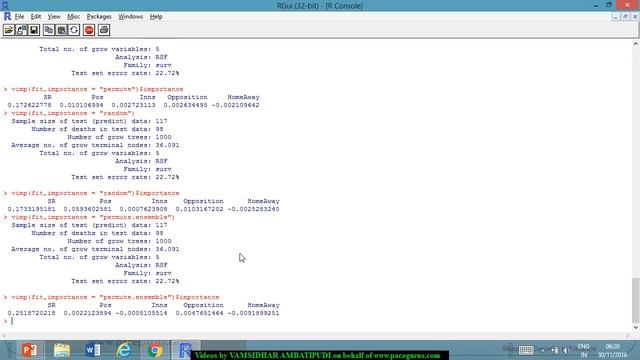Click the Paste toolbar icon
Screen dimensions: 640x360
tap(62, 30)
